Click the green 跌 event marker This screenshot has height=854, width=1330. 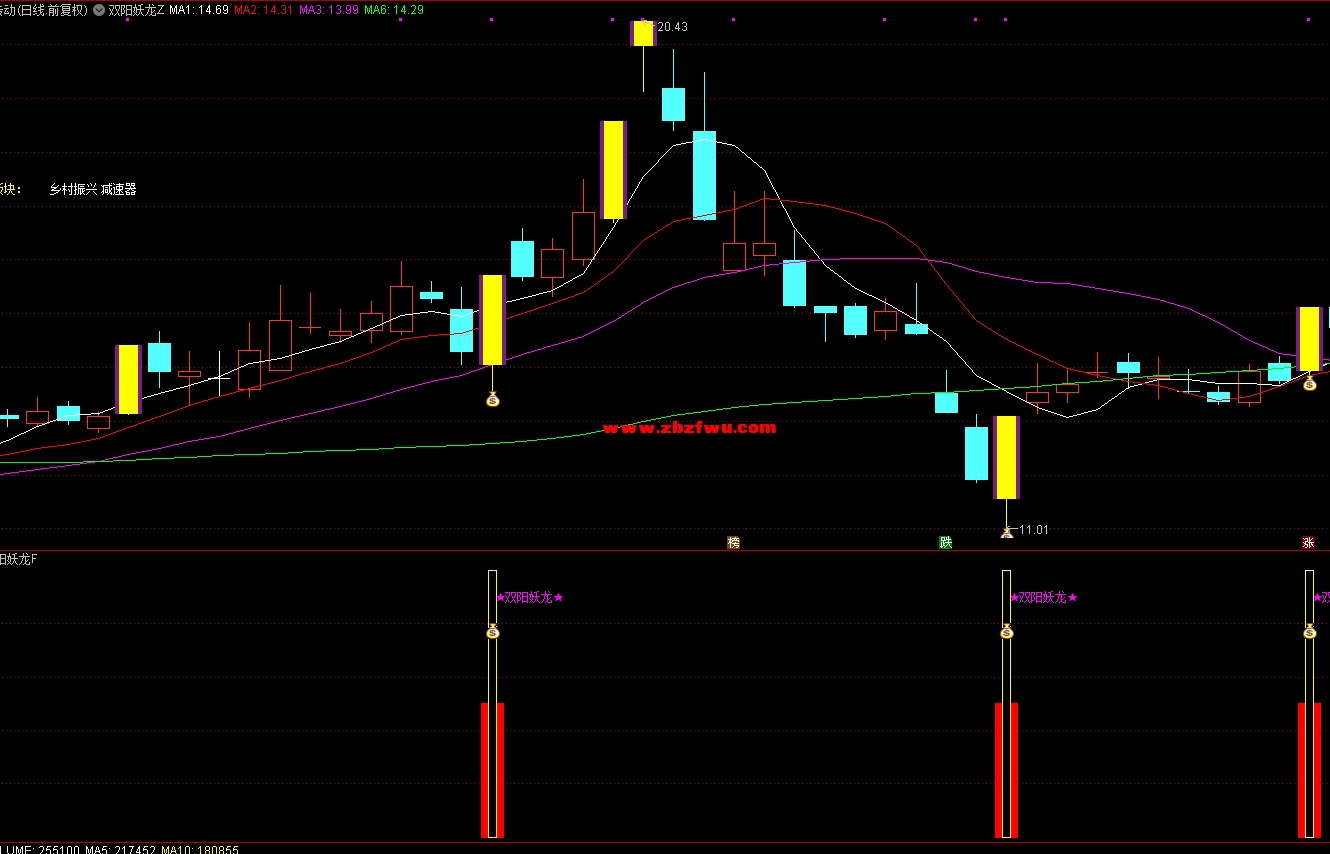point(945,543)
